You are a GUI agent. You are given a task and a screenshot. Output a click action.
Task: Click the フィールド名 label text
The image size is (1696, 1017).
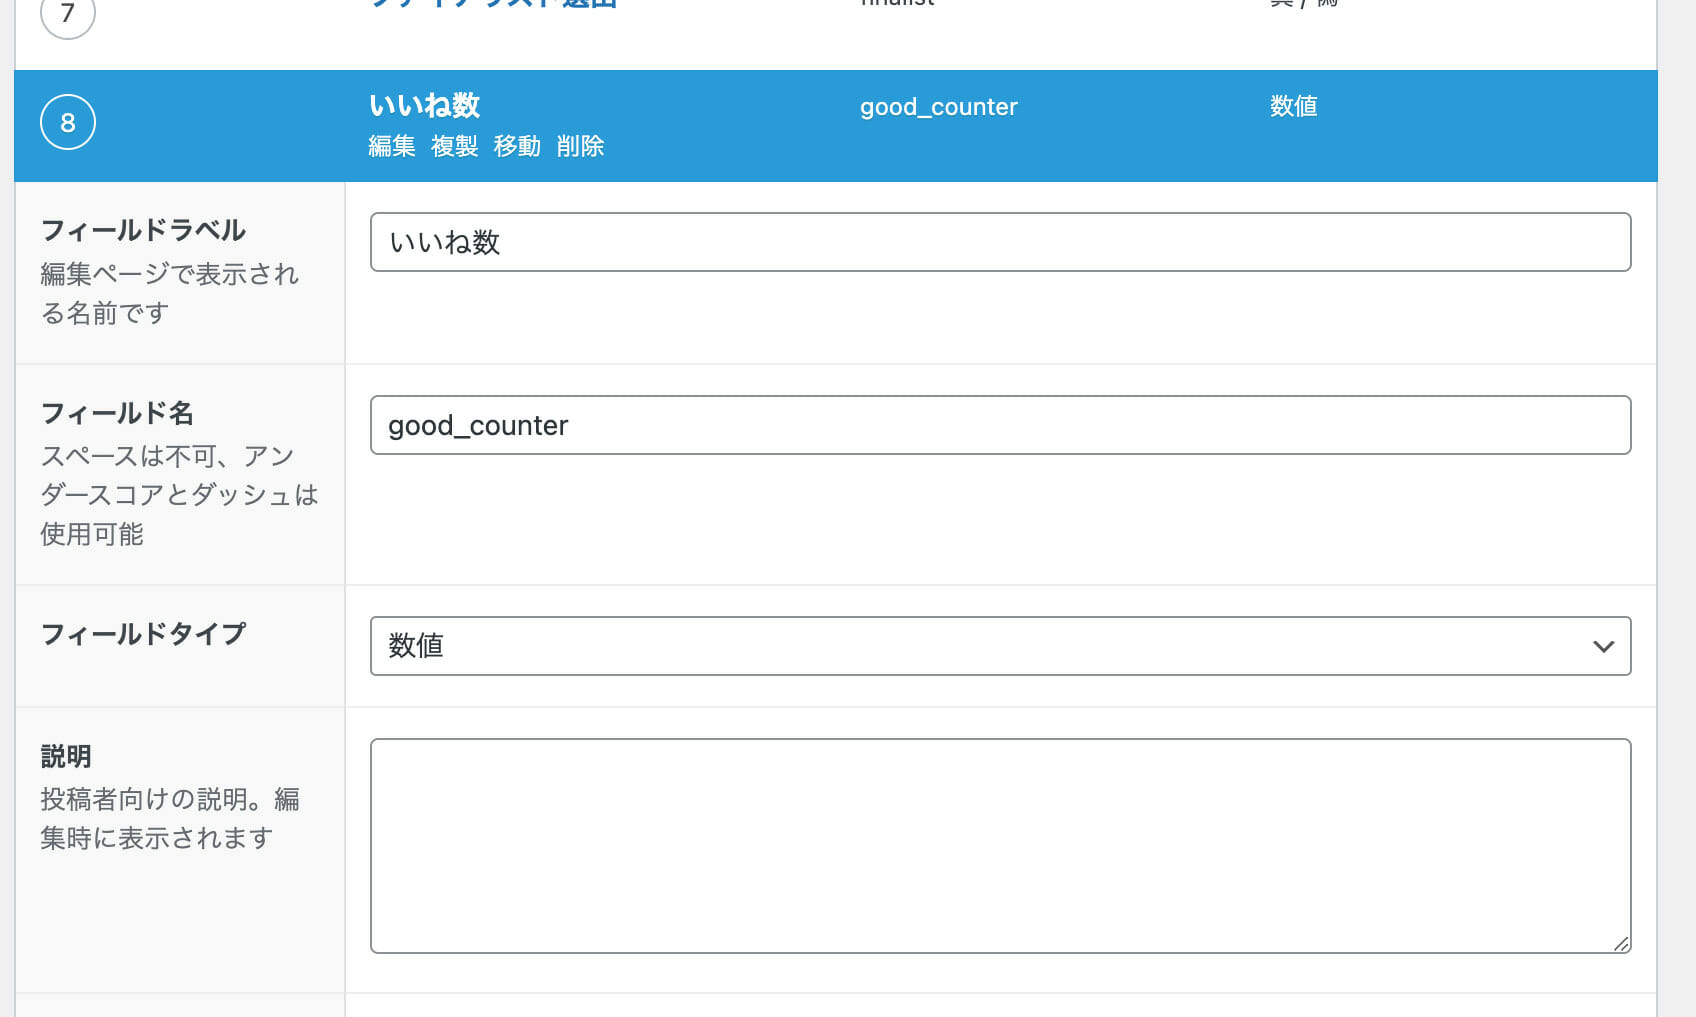[117, 413]
